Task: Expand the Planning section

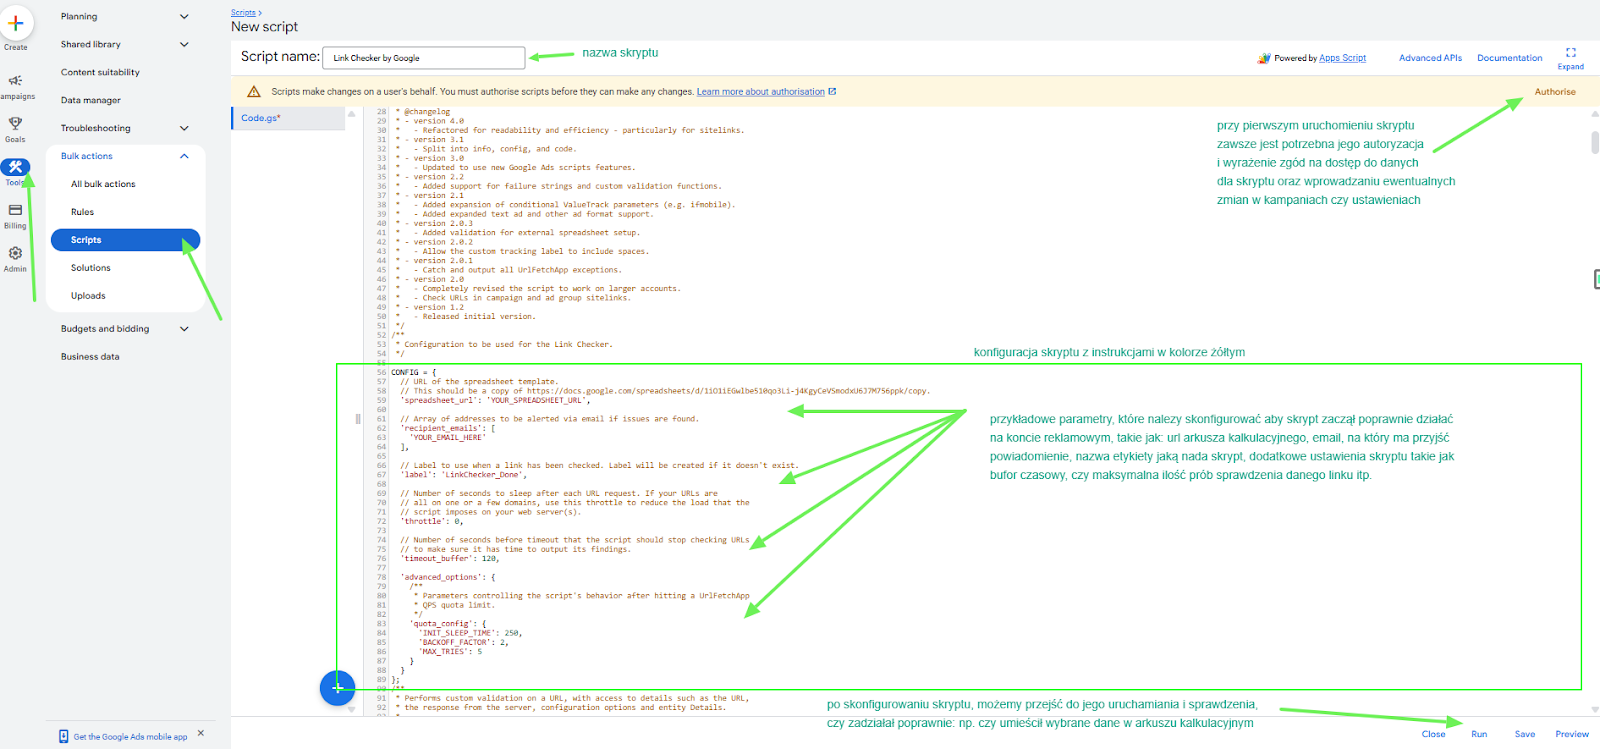Action: [184, 16]
